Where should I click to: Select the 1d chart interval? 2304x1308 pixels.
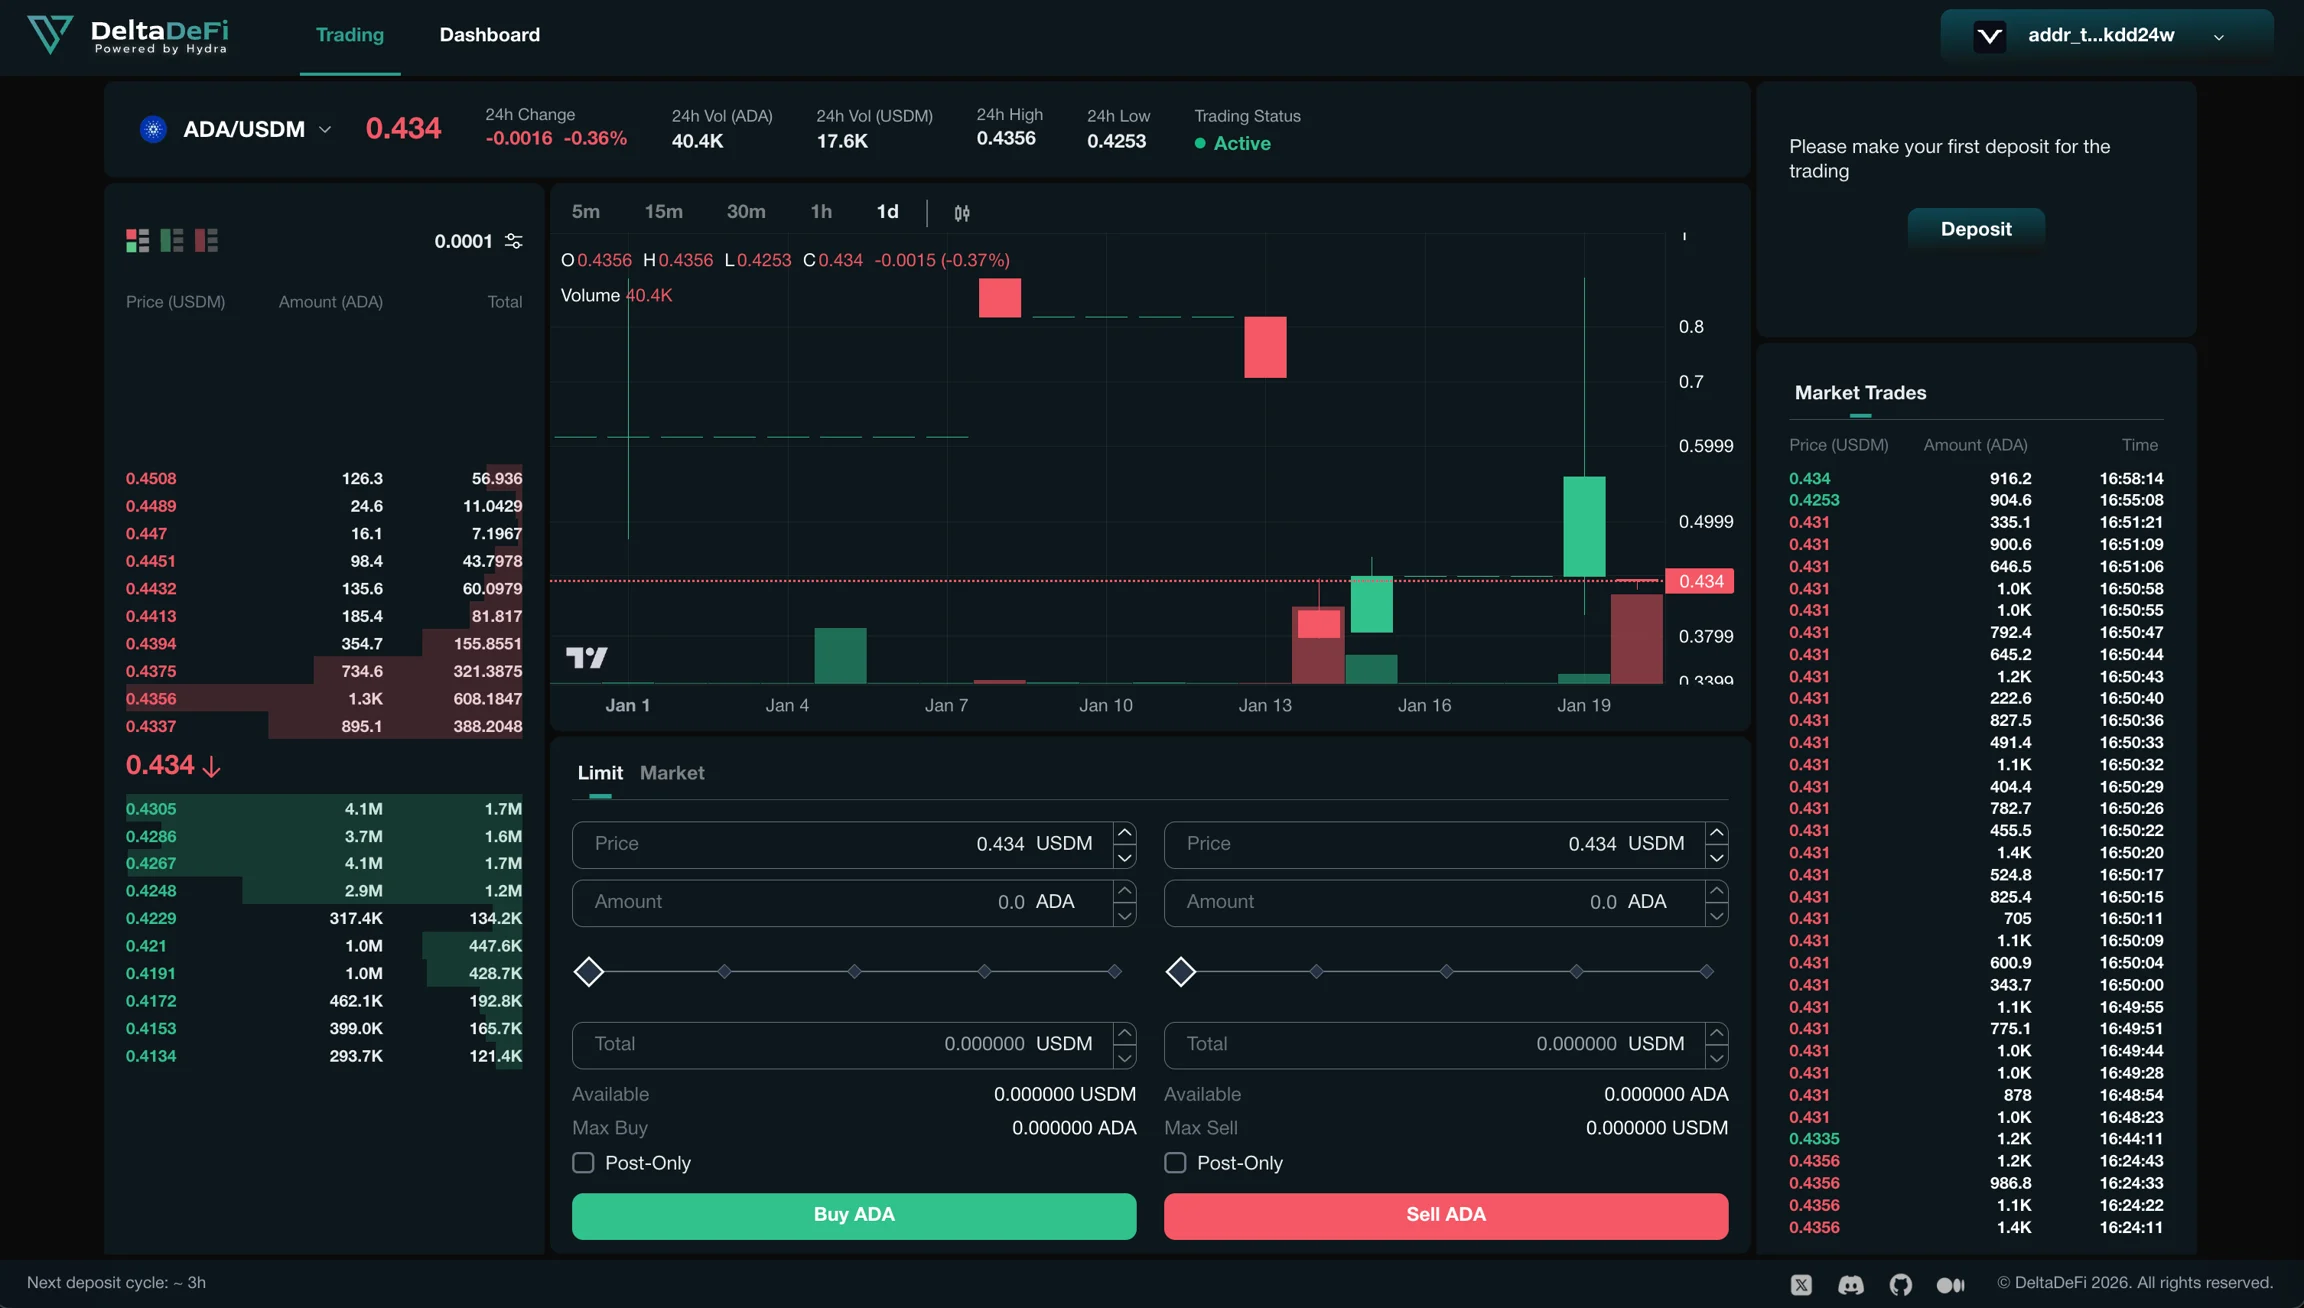(x=888, y=212)
